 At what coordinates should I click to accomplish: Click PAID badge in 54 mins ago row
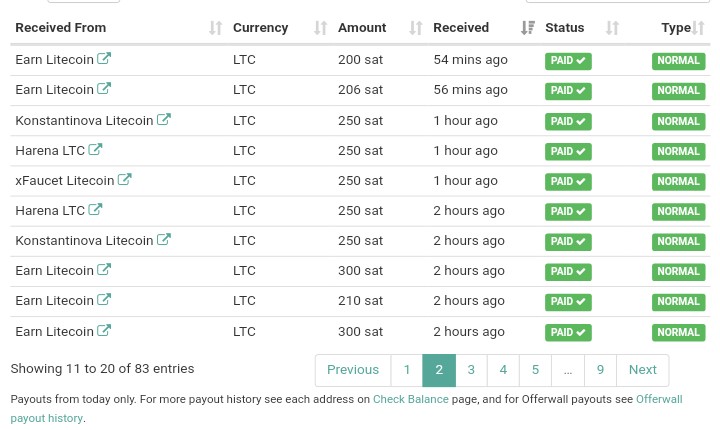[x=568, y=61]
